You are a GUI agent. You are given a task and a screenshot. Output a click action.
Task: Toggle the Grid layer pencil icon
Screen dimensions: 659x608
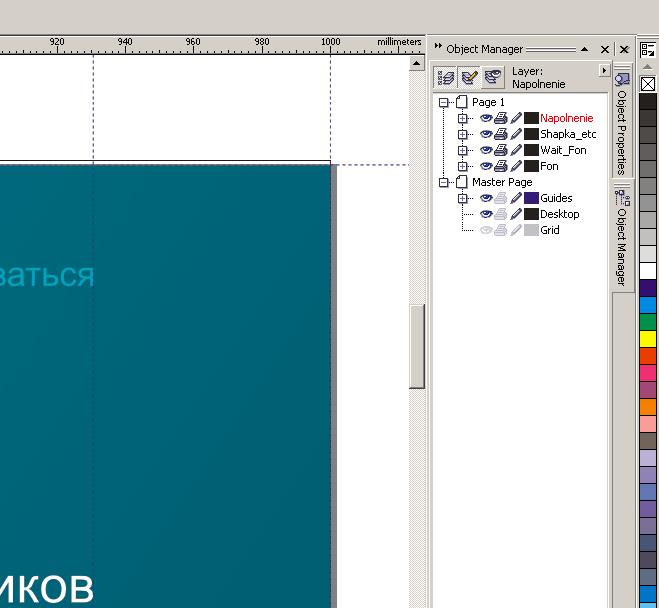(x=516, y=230)
